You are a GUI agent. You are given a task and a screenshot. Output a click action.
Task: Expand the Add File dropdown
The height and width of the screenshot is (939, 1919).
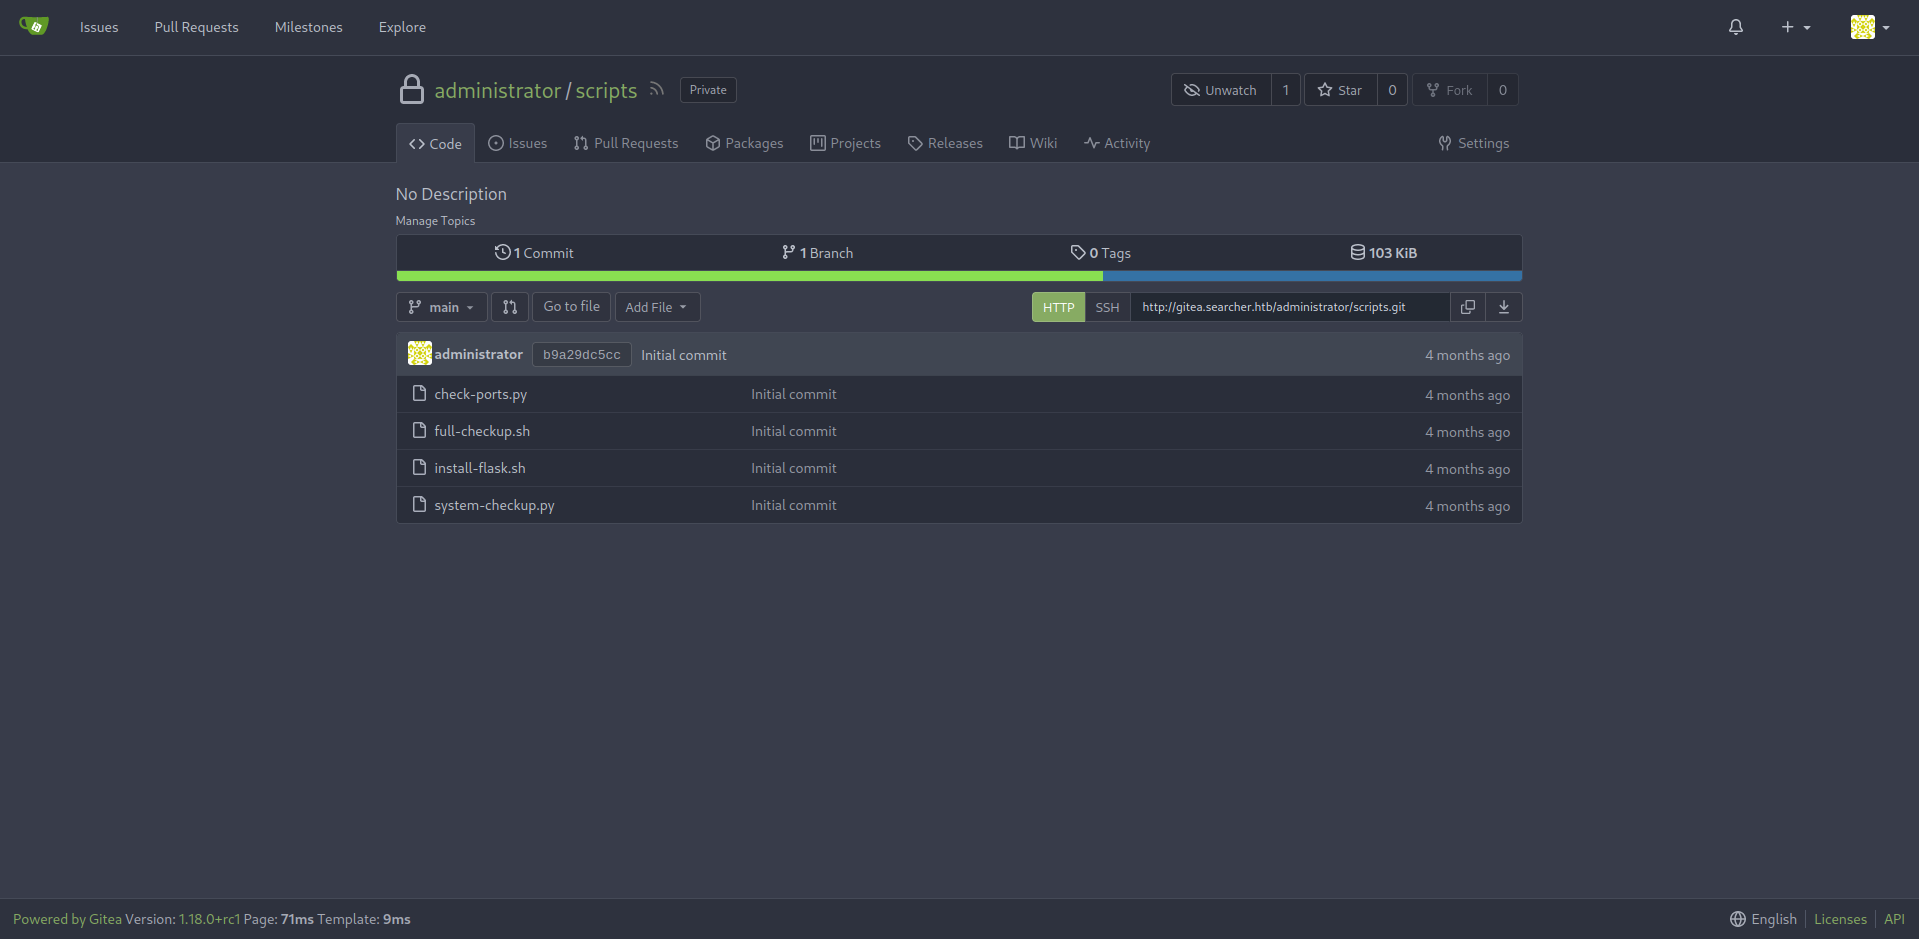tap(657, 307)
